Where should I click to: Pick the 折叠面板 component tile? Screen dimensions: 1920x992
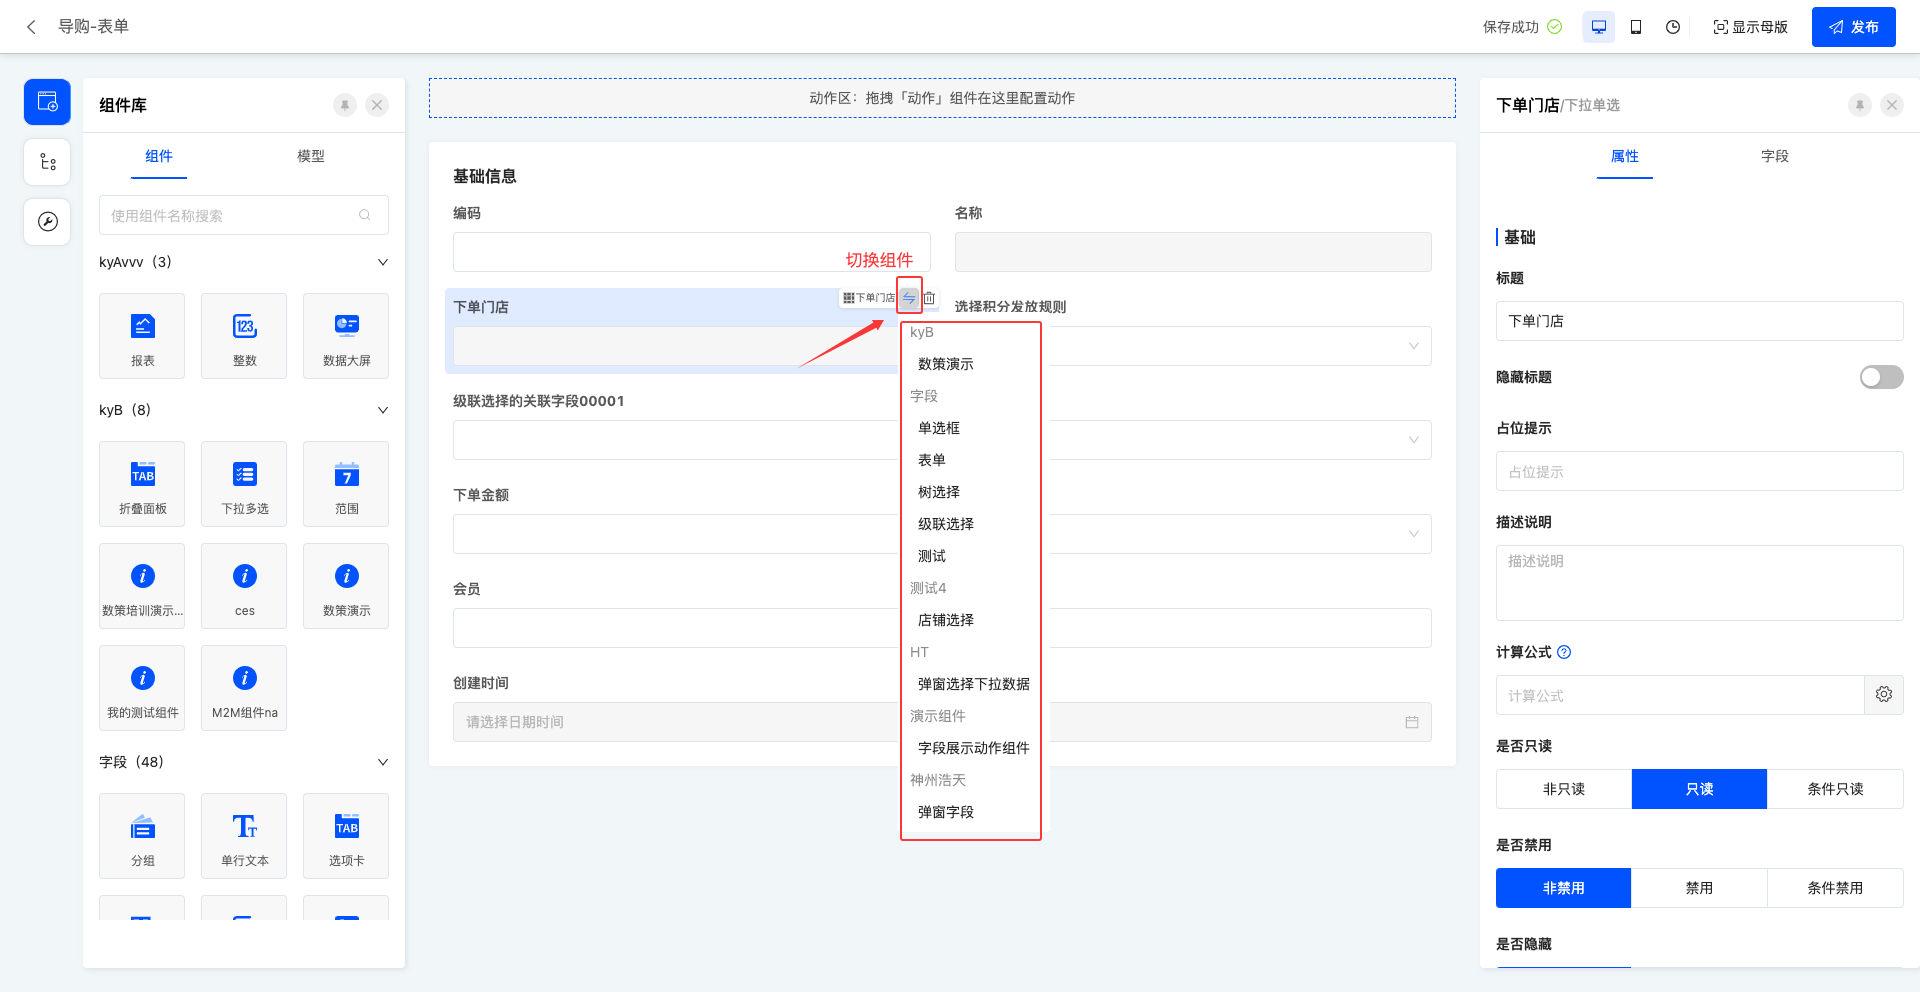click(142, 483)
